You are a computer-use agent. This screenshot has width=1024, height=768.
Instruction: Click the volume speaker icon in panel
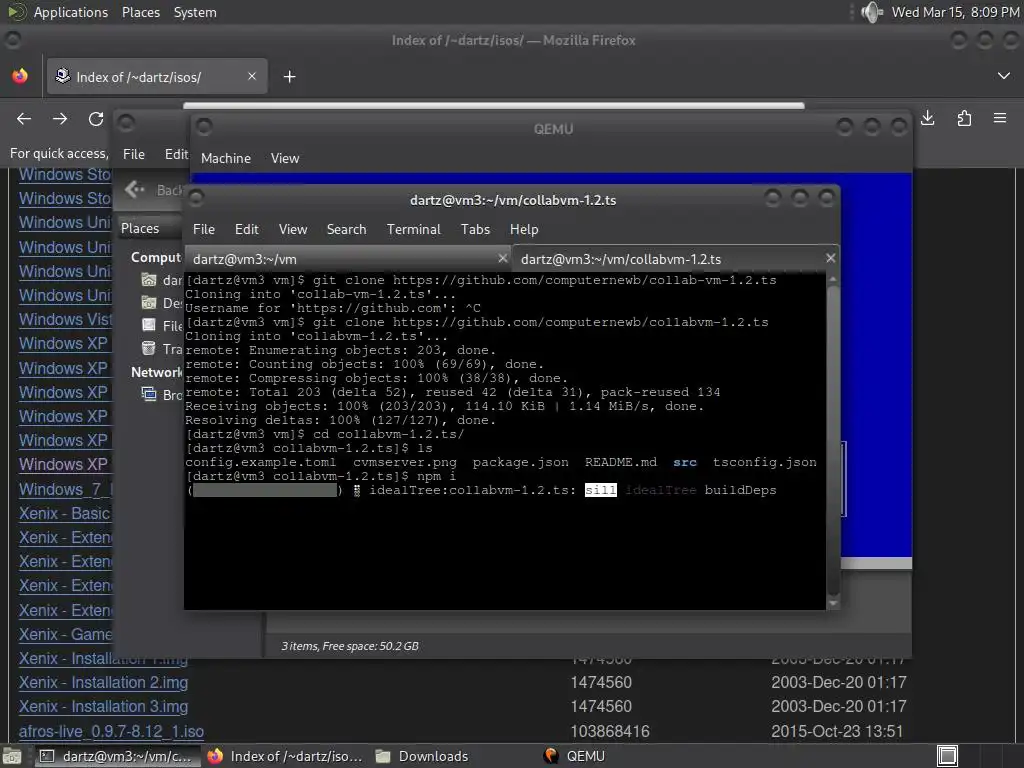pyautogui.click(x=872, y=12)
